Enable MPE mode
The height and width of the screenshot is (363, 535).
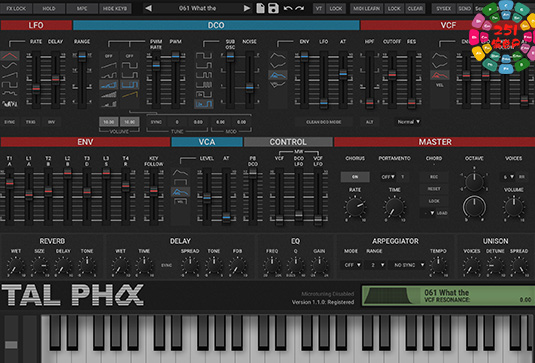pos(82,9)
